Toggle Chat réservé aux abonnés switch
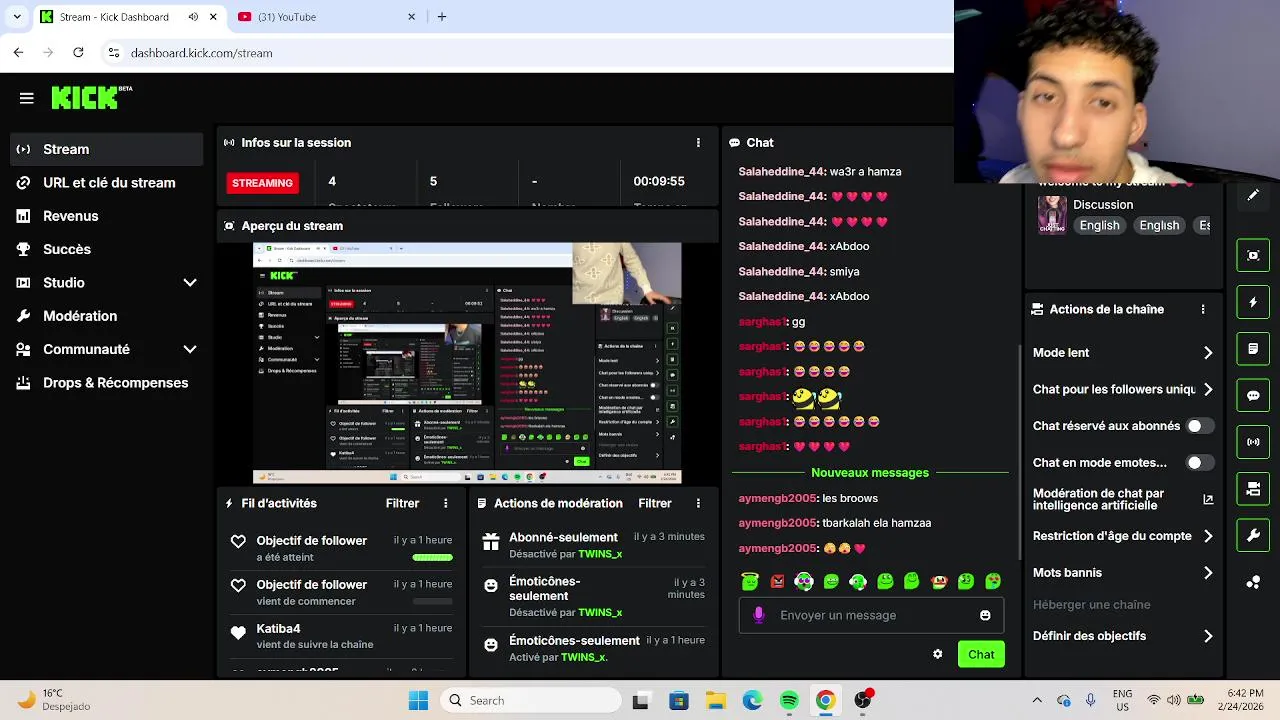1280x720 pixels. coord(1199,426)
